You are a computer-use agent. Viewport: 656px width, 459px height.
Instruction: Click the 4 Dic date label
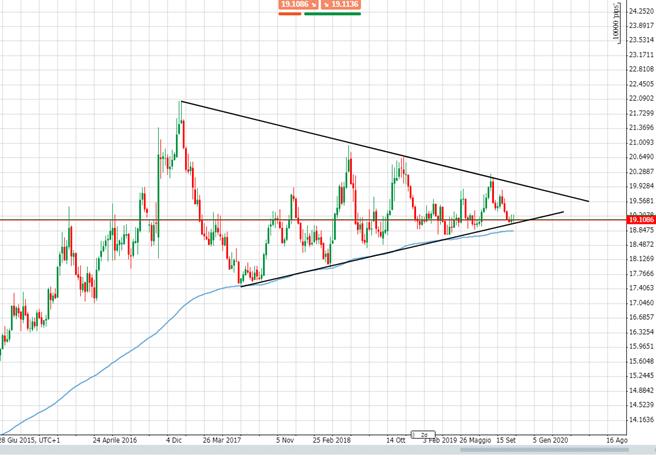[174, 440]
